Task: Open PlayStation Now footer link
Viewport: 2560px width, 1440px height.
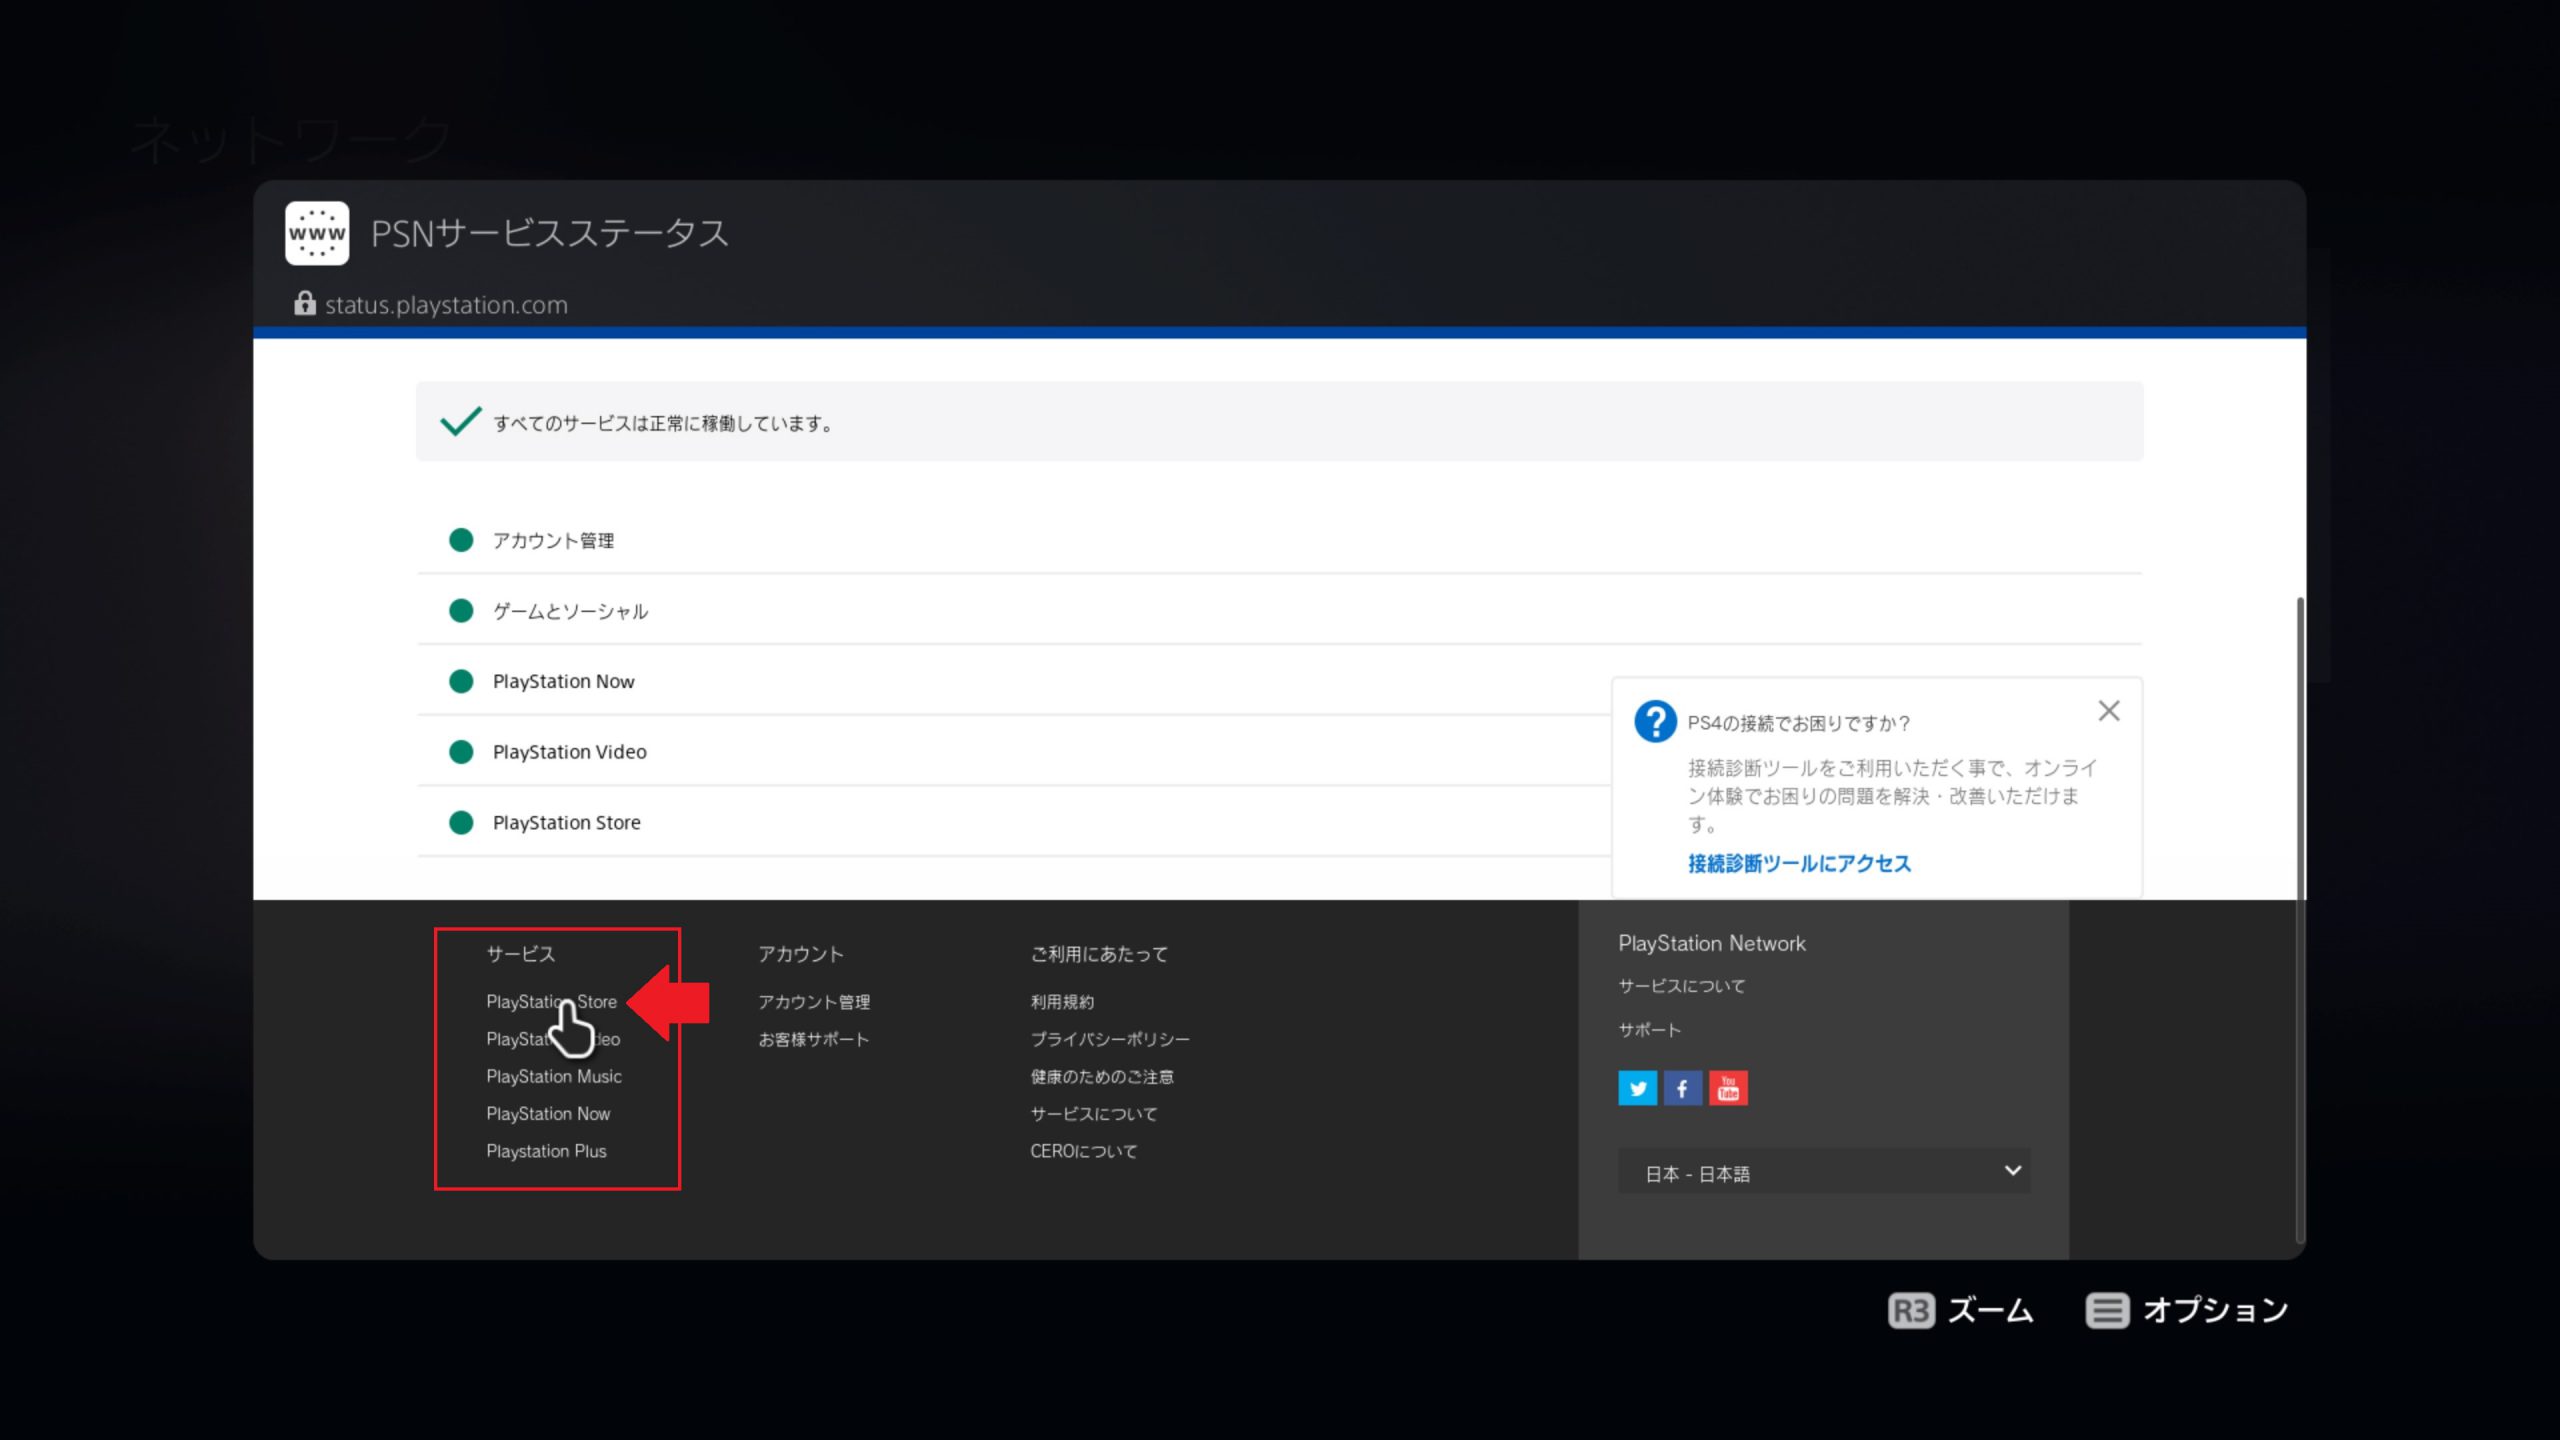Action: pos(548,1113)
